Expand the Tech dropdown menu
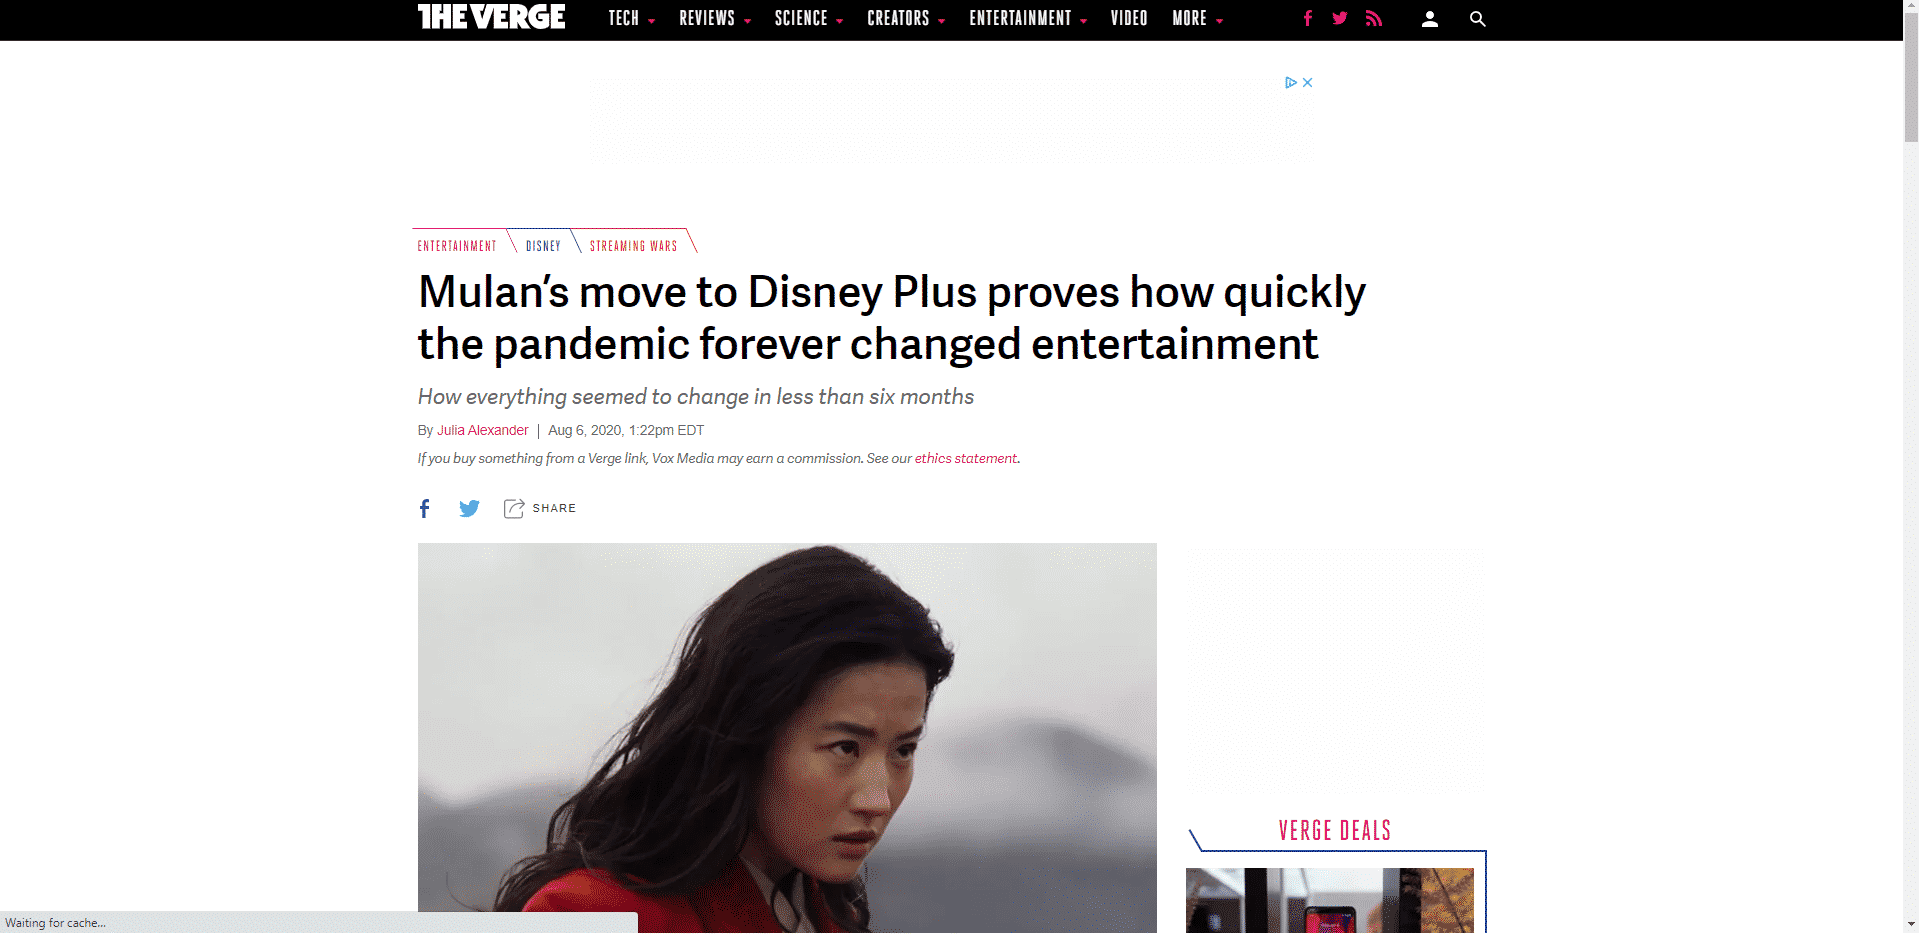Screen dimensions: 1919x946 [x=631, y=18]
